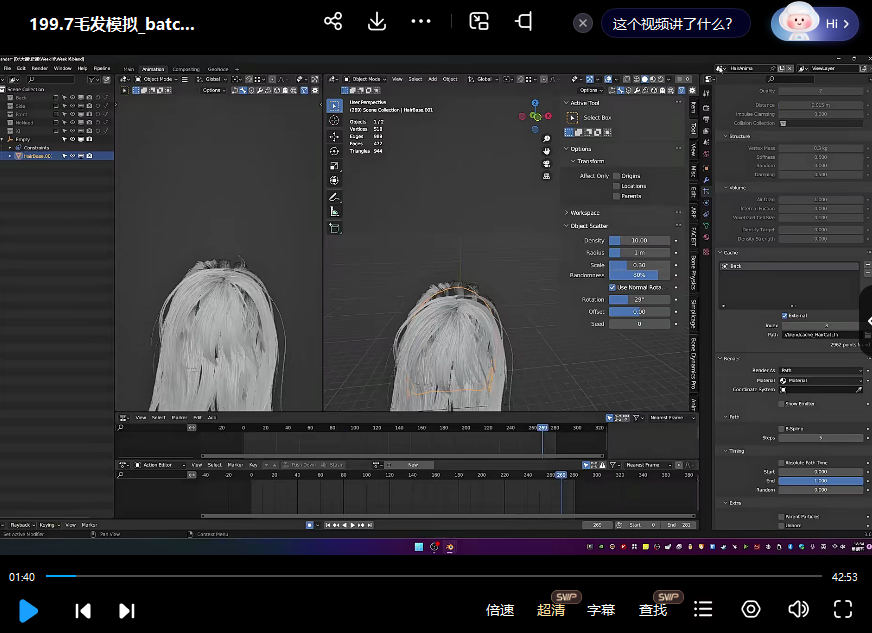Select the Move tool in viewport toolbar
Screen dimensions: 872x633
[334, 135]
